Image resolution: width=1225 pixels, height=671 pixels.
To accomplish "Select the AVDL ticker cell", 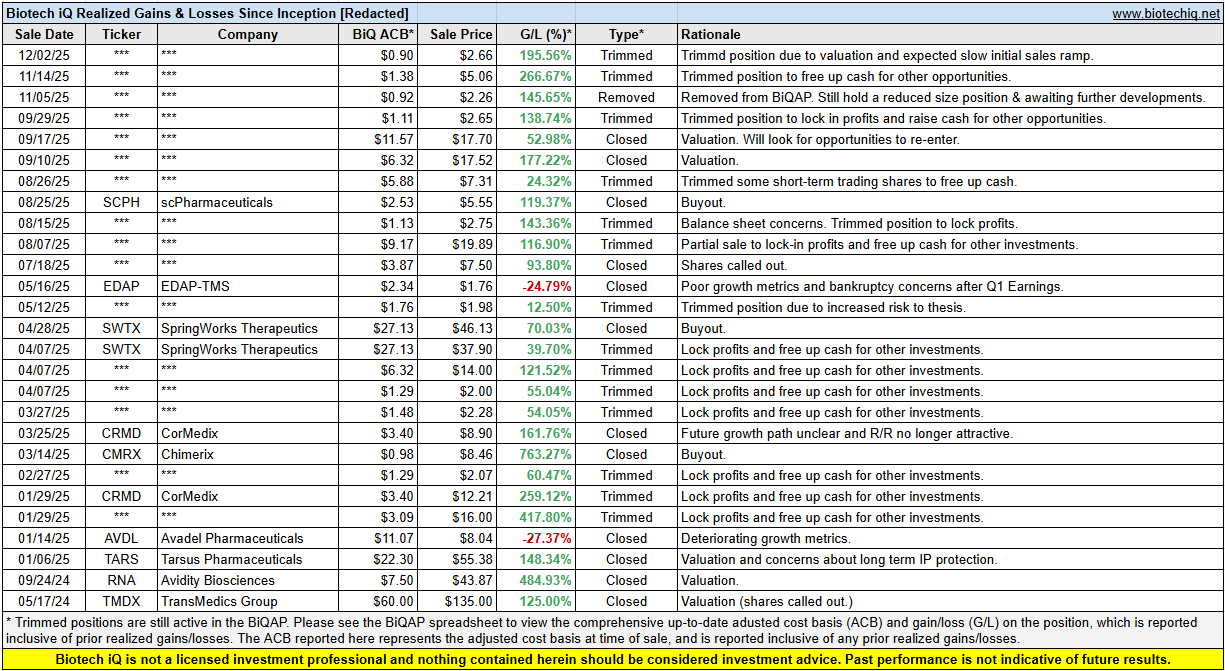I will coord(121,538).
